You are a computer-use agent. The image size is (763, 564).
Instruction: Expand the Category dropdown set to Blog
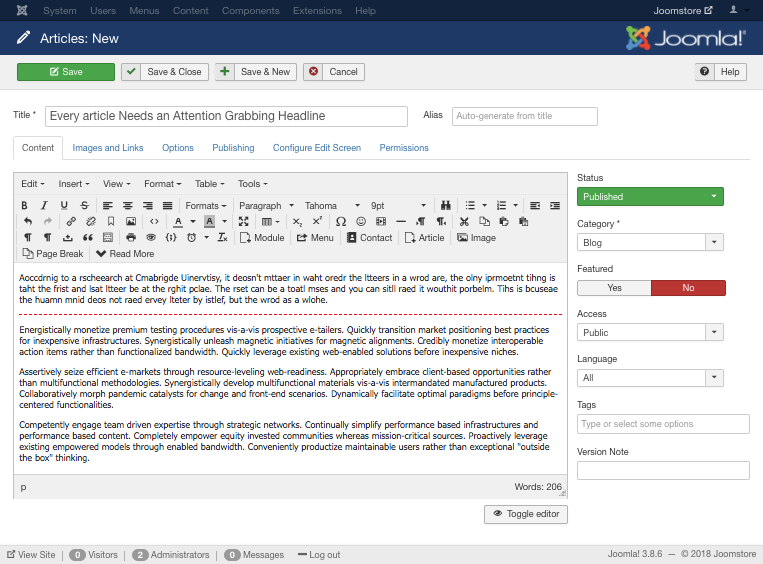[x=650, y=242]
